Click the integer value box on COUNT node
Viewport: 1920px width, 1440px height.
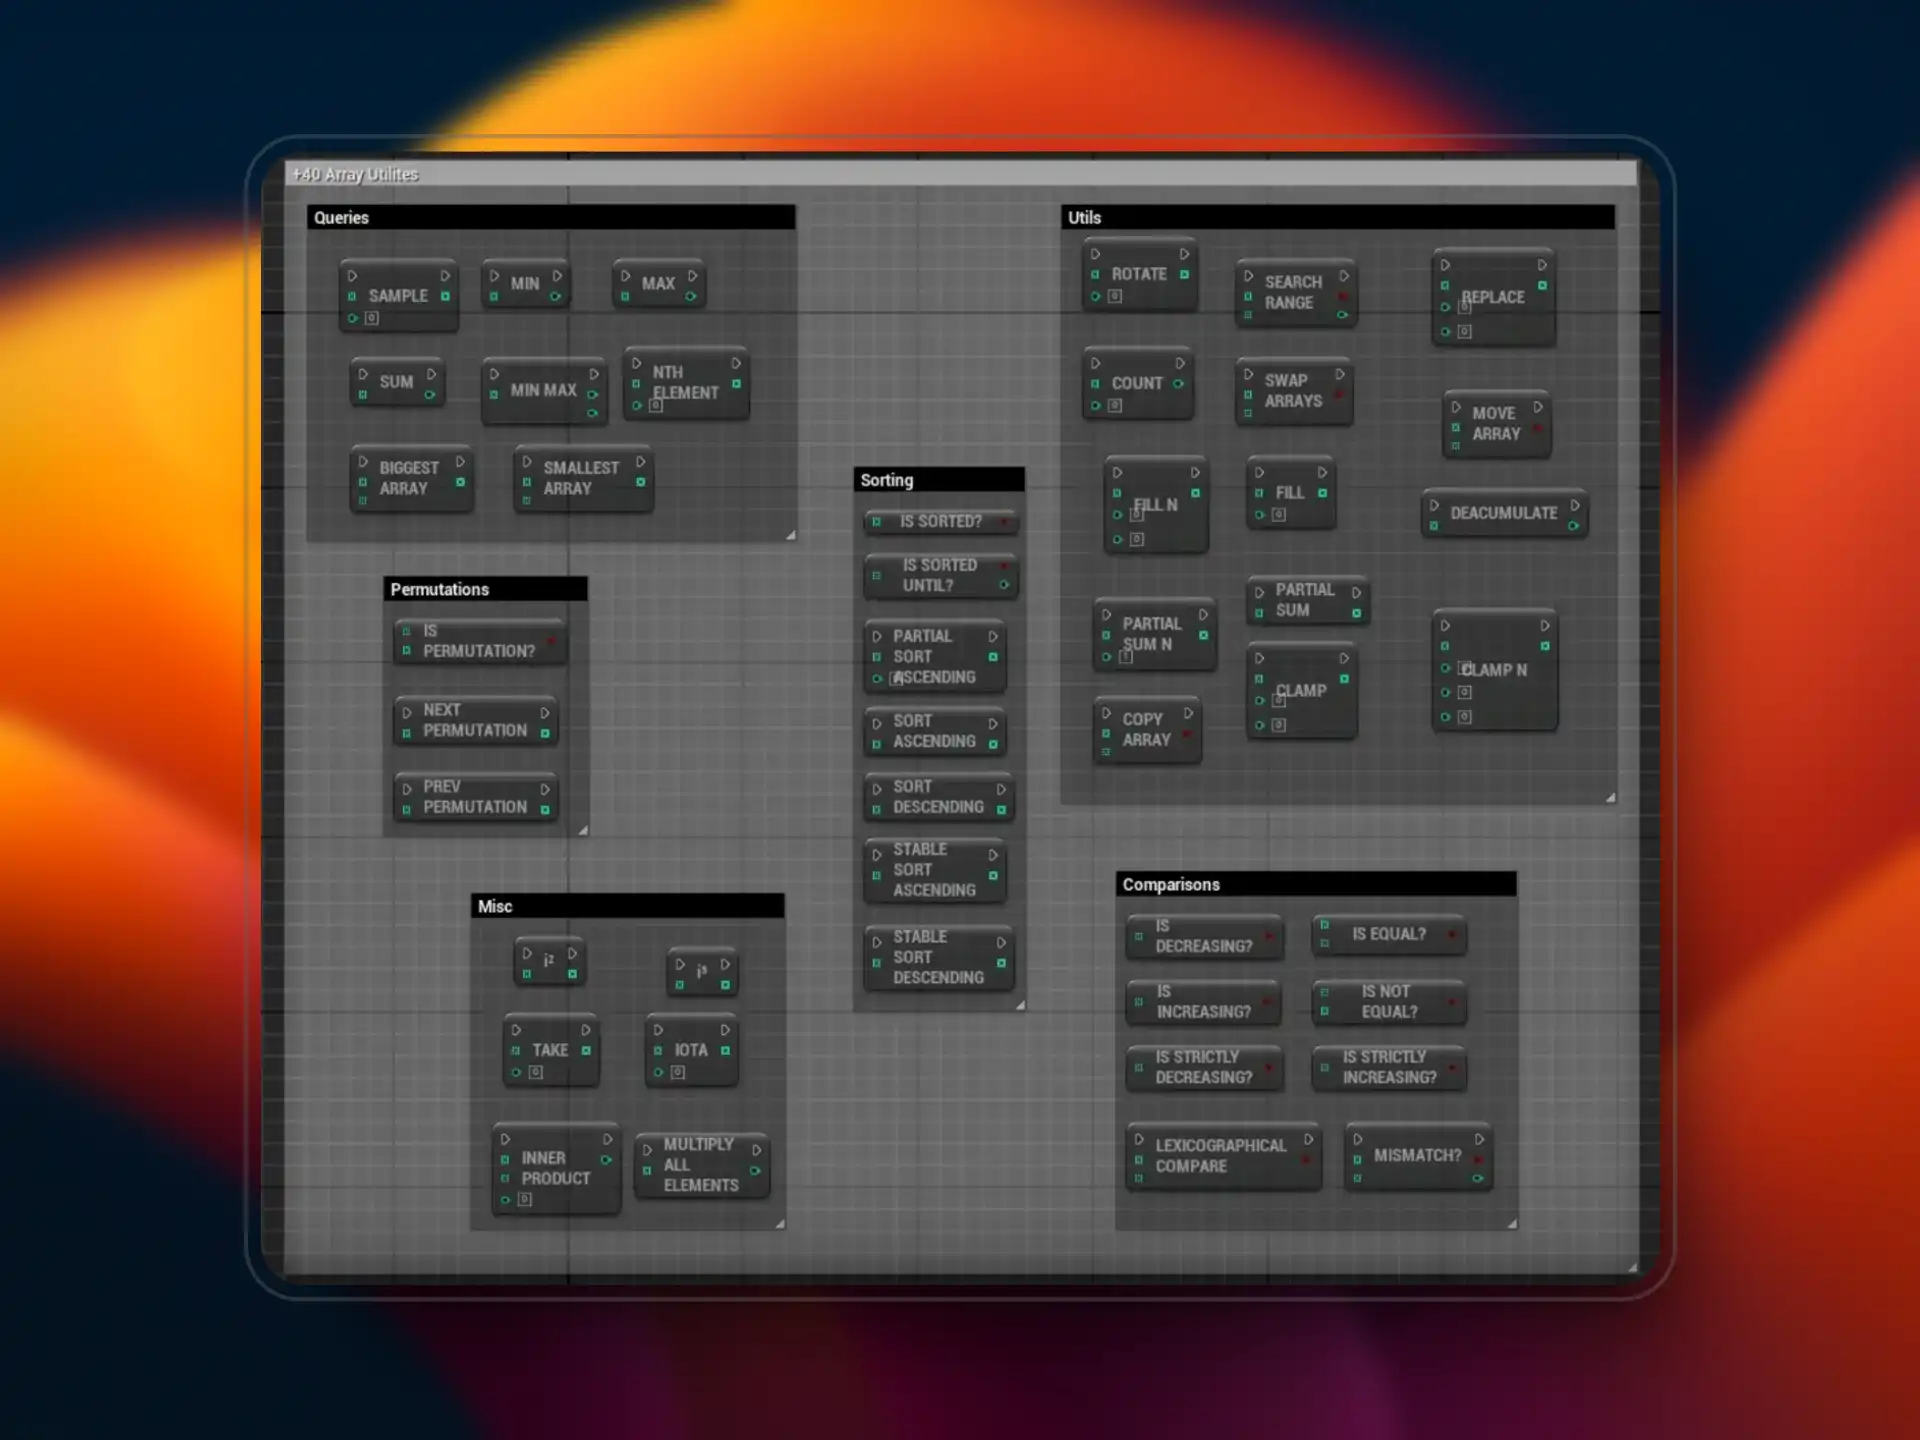pos(1115,405)
